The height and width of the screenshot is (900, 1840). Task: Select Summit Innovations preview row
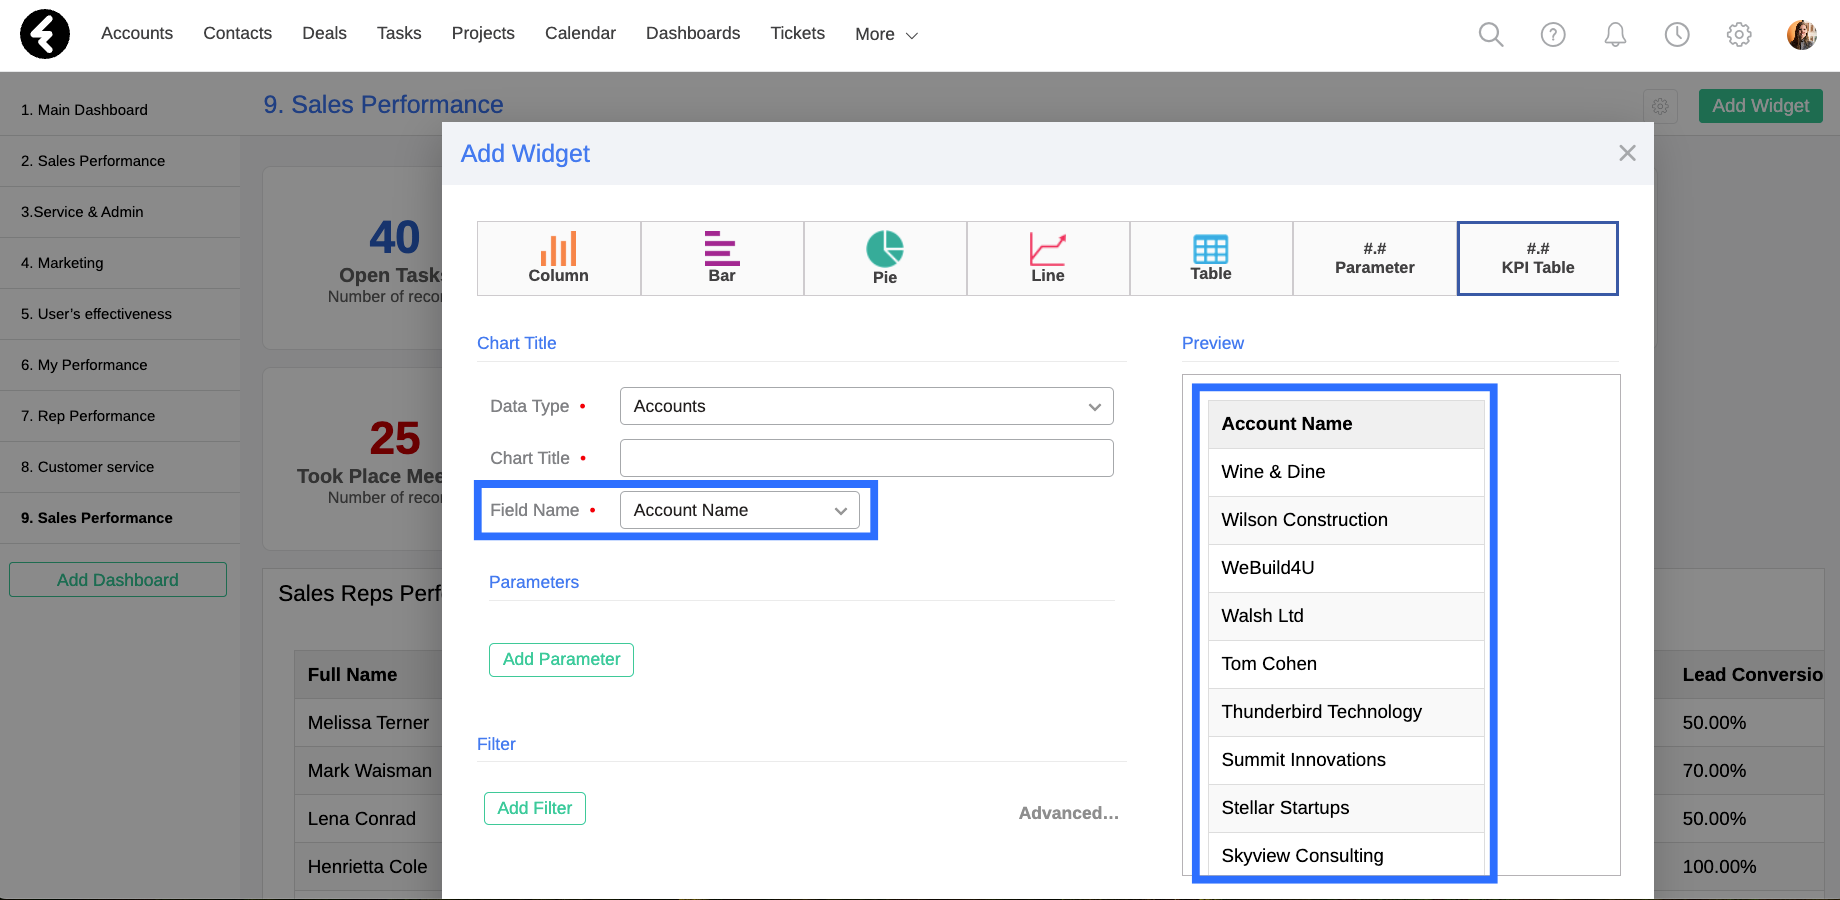1346,760
